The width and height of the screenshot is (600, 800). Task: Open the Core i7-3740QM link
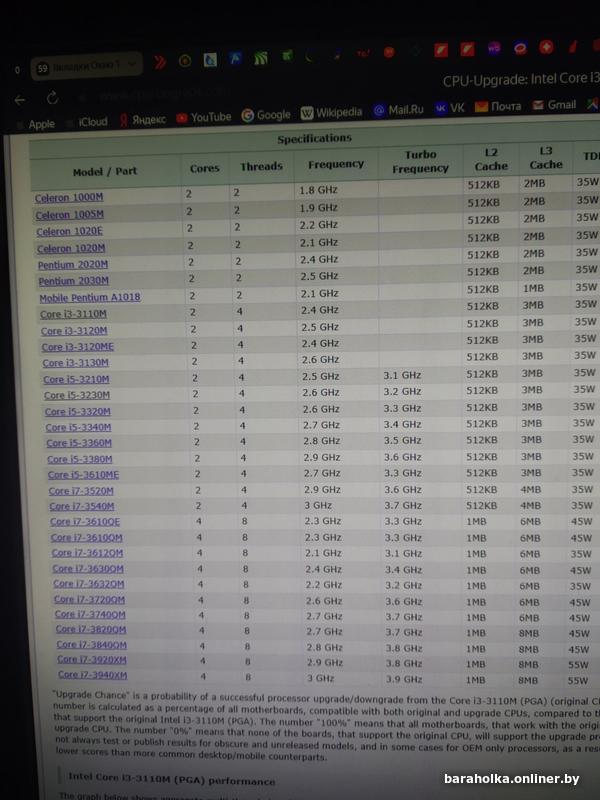click(x=90, y=615)
